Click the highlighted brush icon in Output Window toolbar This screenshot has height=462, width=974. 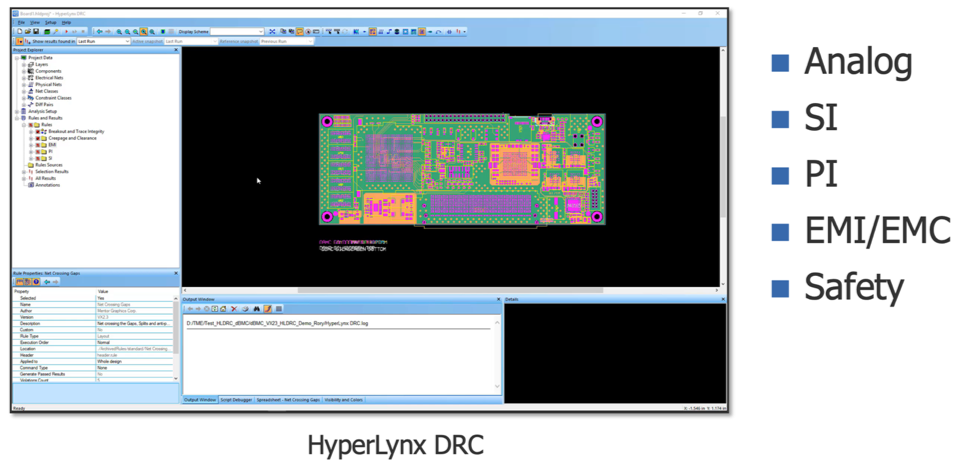(x=268, y=309)
